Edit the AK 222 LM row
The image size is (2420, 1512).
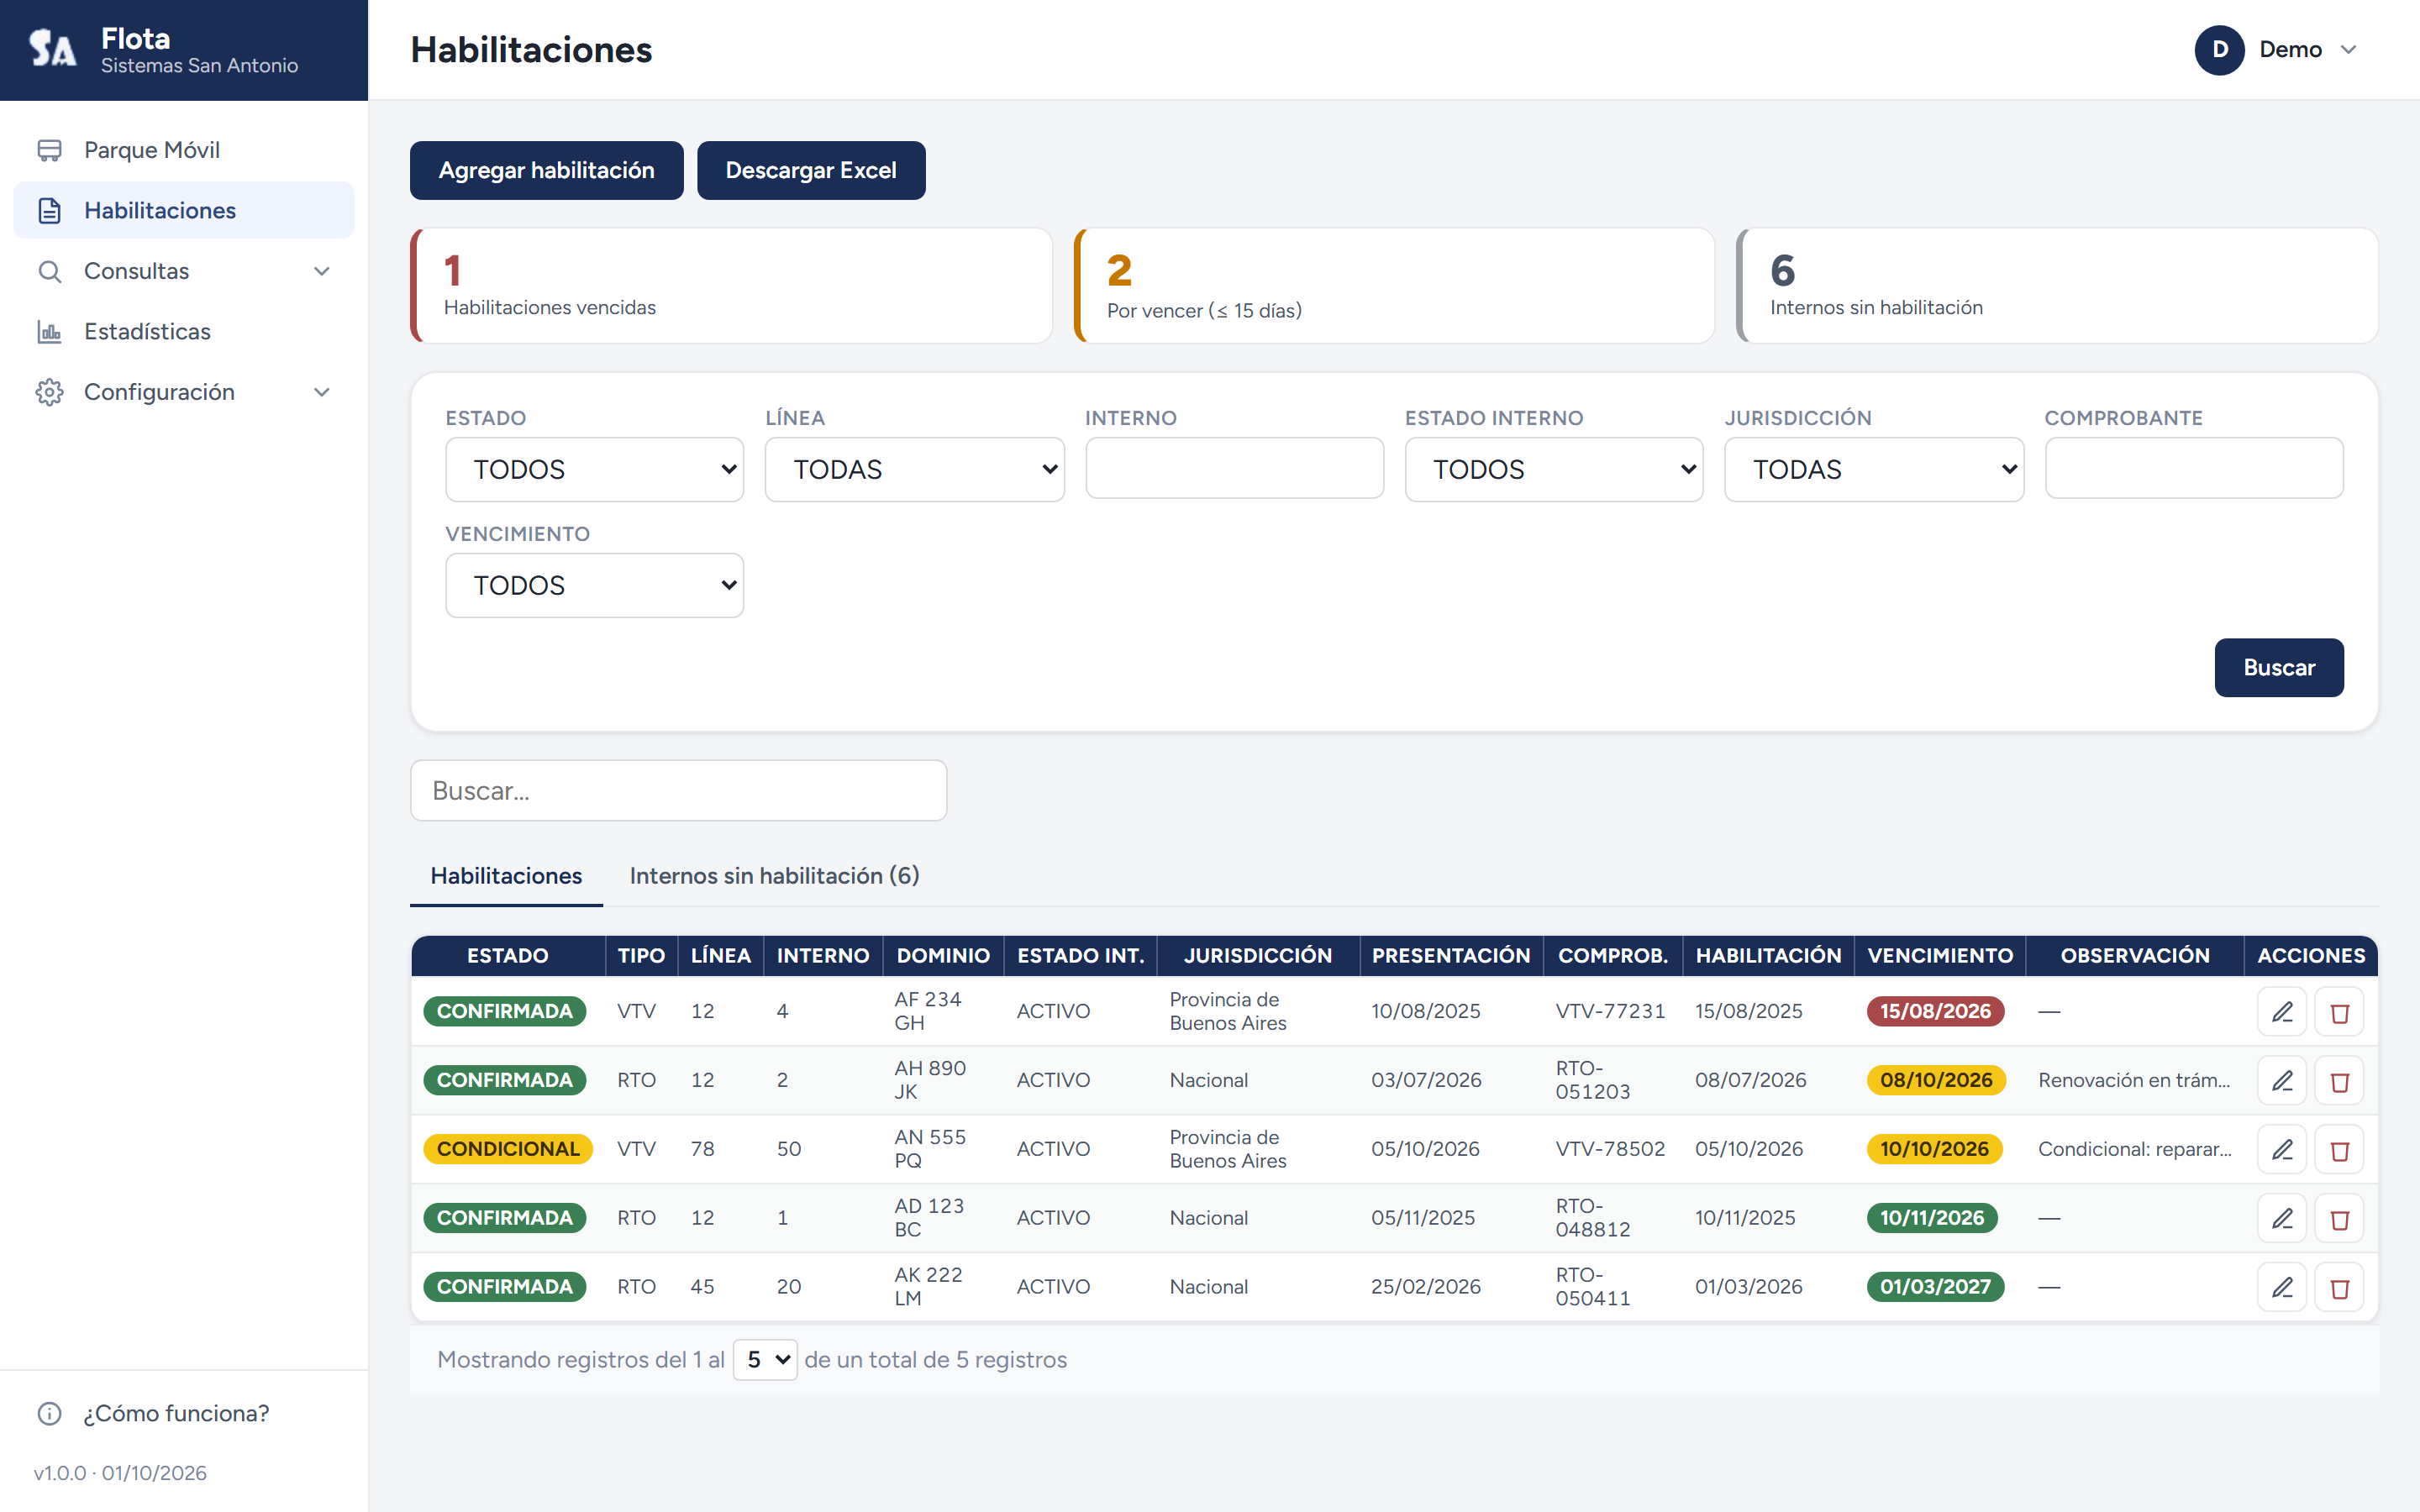coord(2281,1288)
